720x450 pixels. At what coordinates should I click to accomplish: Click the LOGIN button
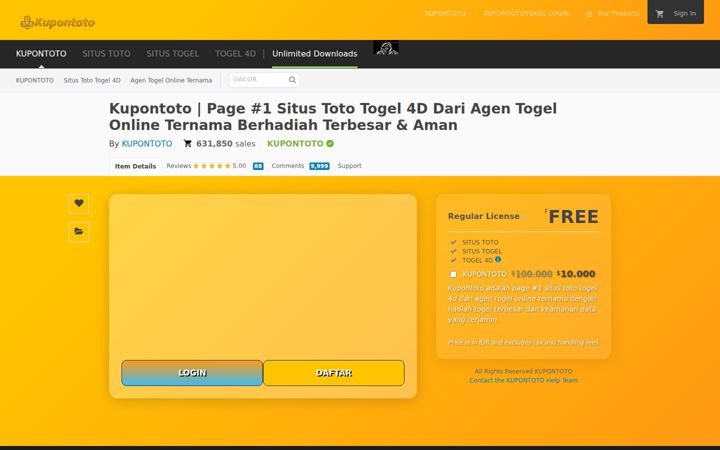tap(192, 373)
